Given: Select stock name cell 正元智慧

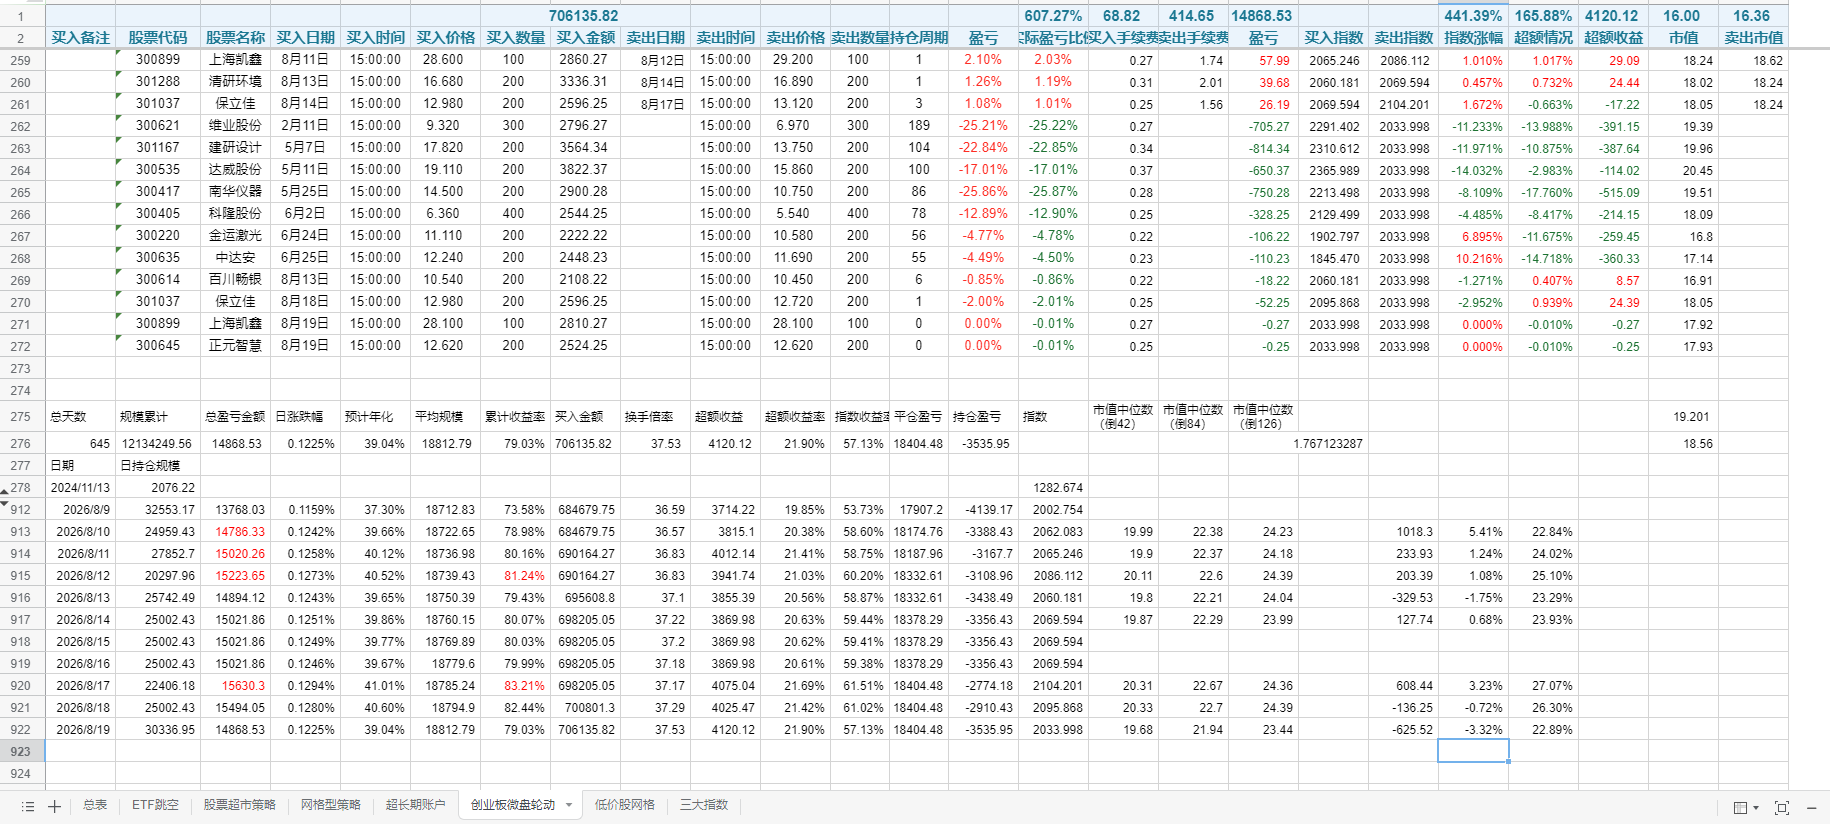Looking at the screenshot, I should 236,346.
